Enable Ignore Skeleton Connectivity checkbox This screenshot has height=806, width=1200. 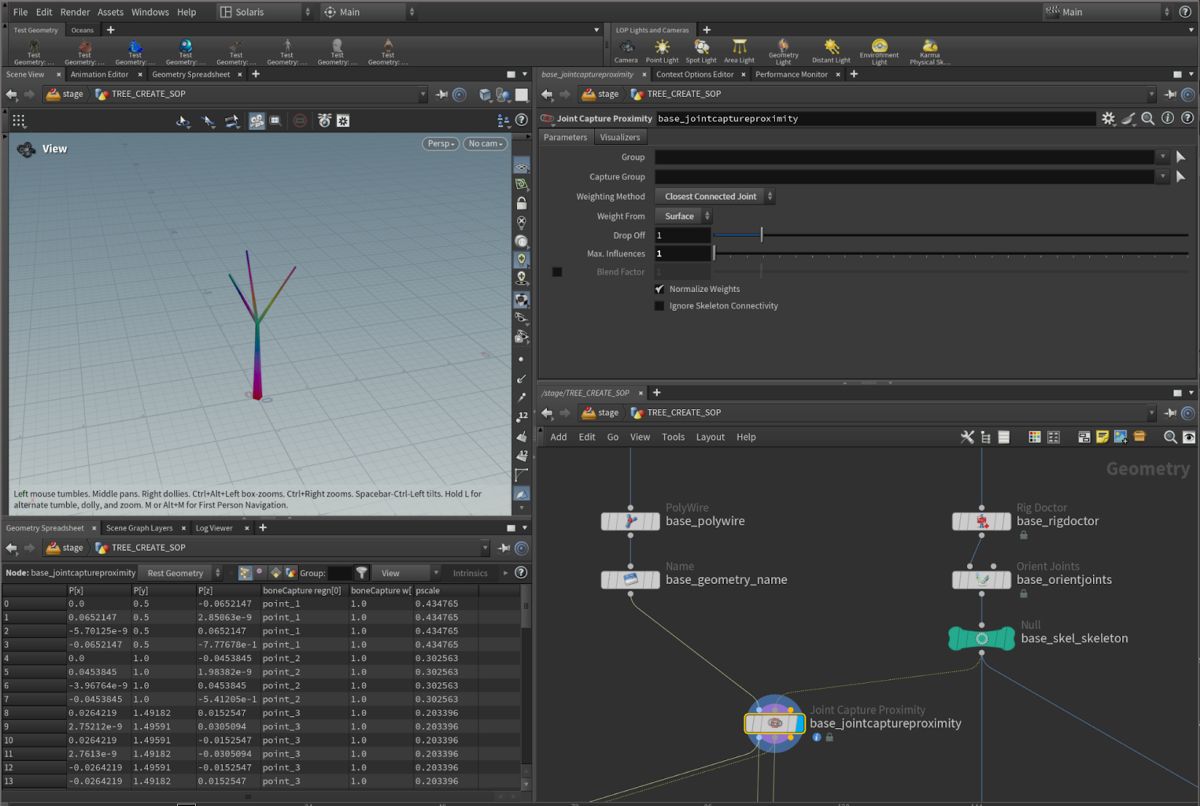click(x=659, y=306)
